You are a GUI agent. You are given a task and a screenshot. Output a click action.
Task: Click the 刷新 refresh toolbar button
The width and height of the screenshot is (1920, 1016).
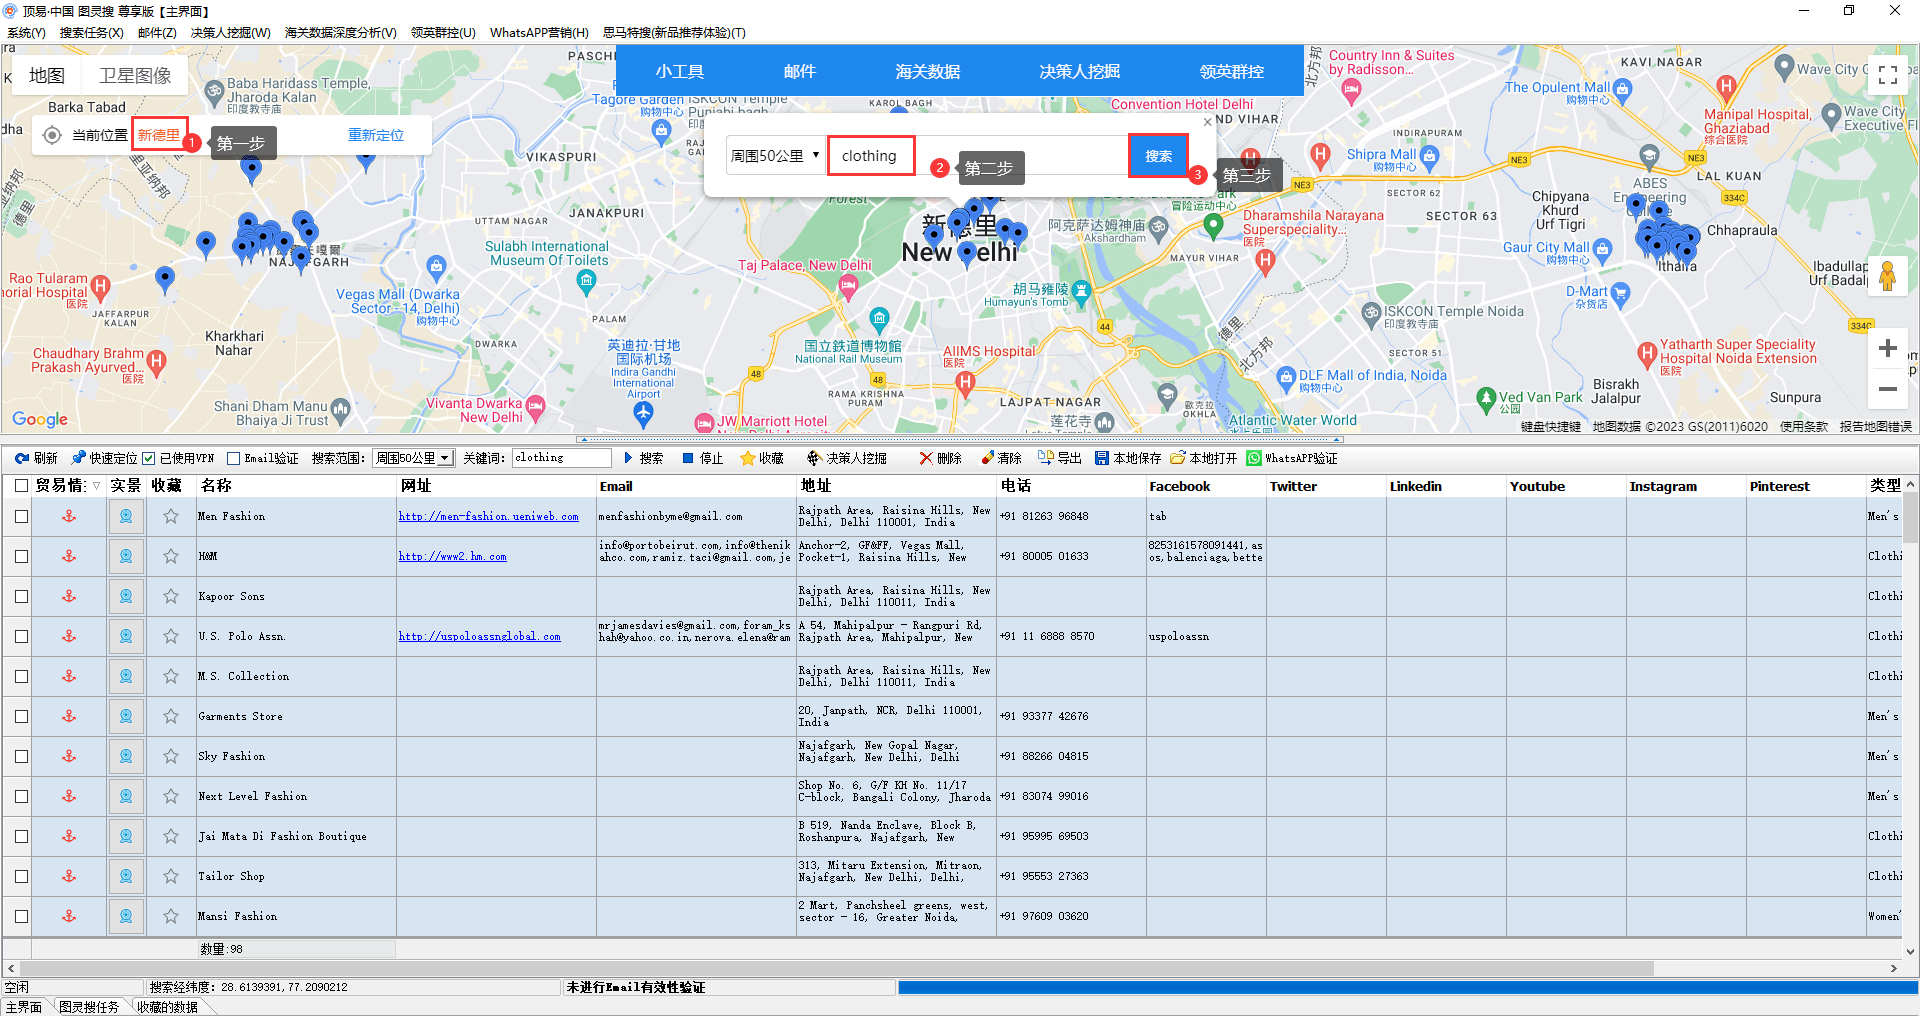(x=37, y=458)
